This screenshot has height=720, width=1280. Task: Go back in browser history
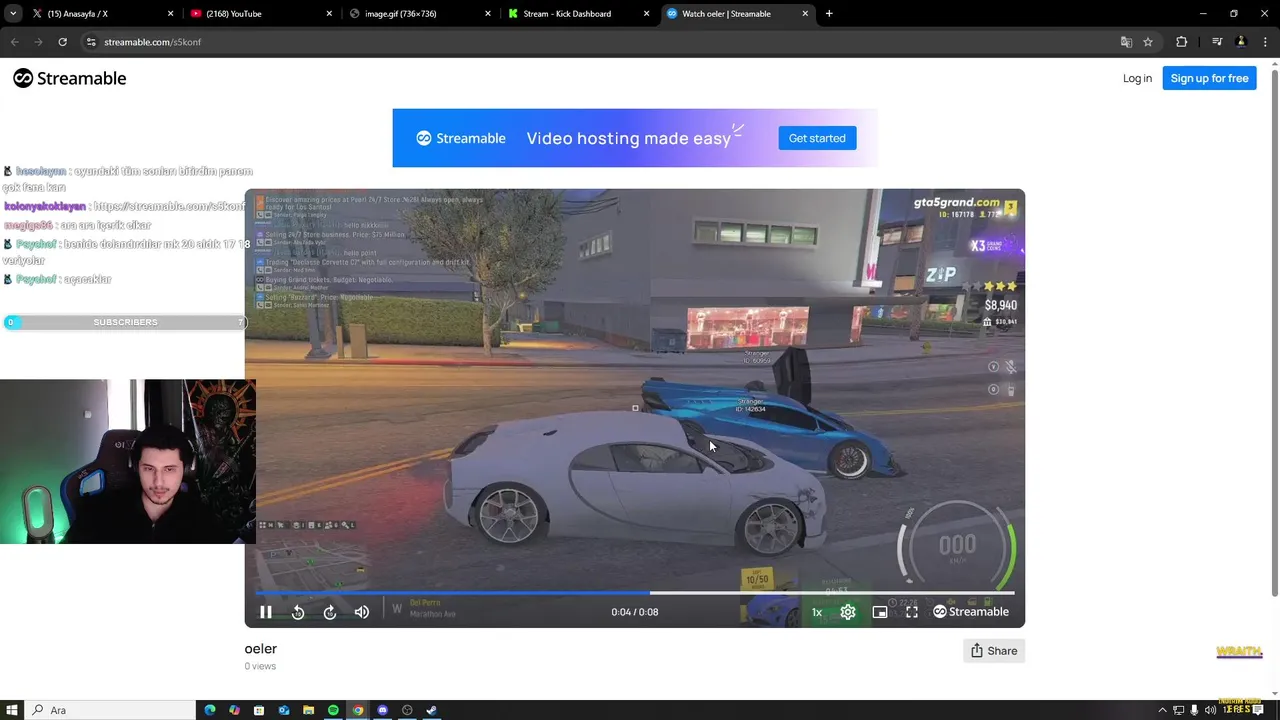coord(14,42)
